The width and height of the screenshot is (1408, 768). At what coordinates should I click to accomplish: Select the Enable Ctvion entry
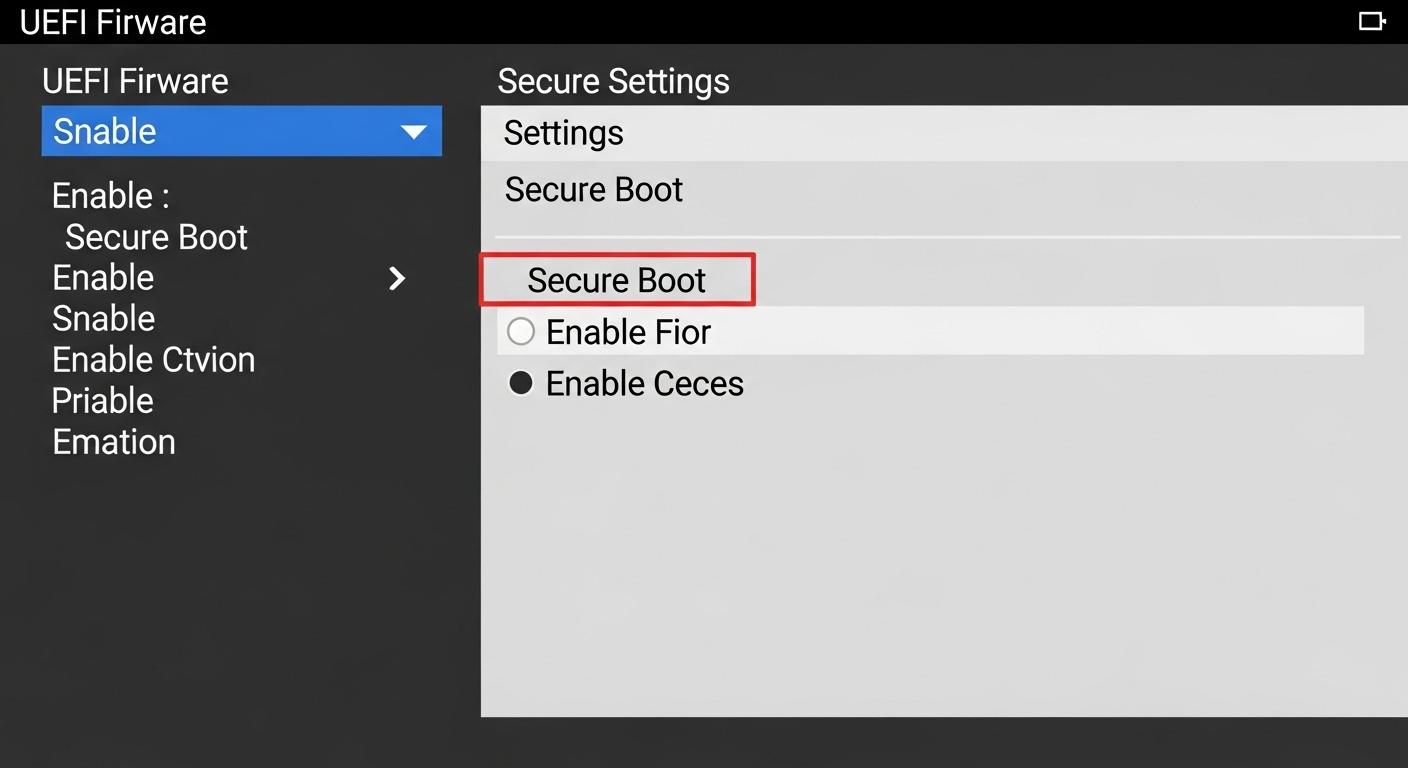point(153,359)
